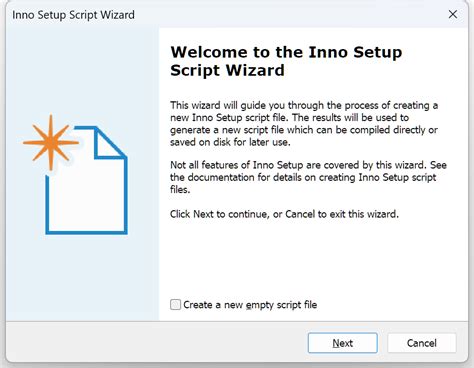Click the word "documentation" in the second paragraph
The width and height of the screenshot is (474, 368).
pyautogui.click(x=221, y=177)
